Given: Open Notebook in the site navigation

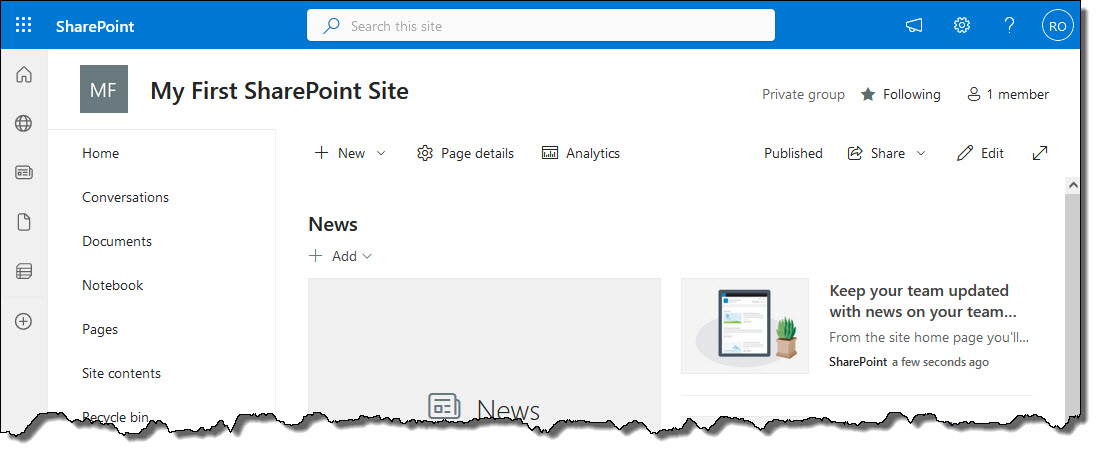Looking at the screenshot, I should point(113,286).
